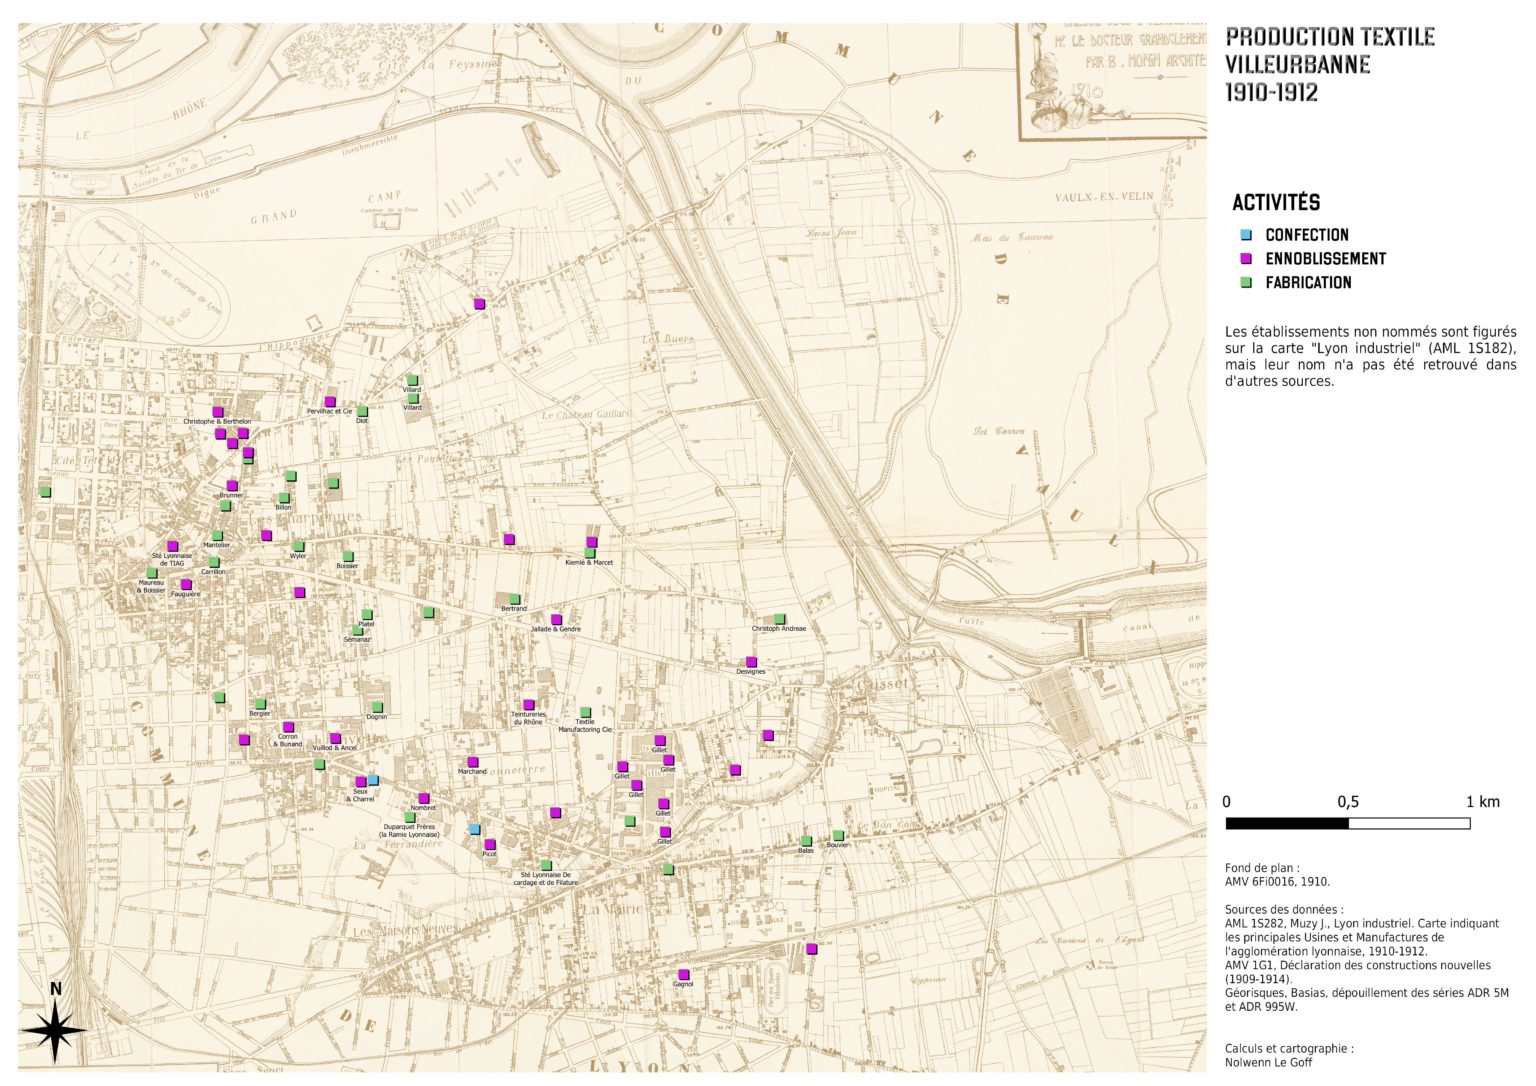This screenshot has width=1536, height=1086.
Task: Click the green Fabrication legend swatch
Action: [x=1246, y=283]
